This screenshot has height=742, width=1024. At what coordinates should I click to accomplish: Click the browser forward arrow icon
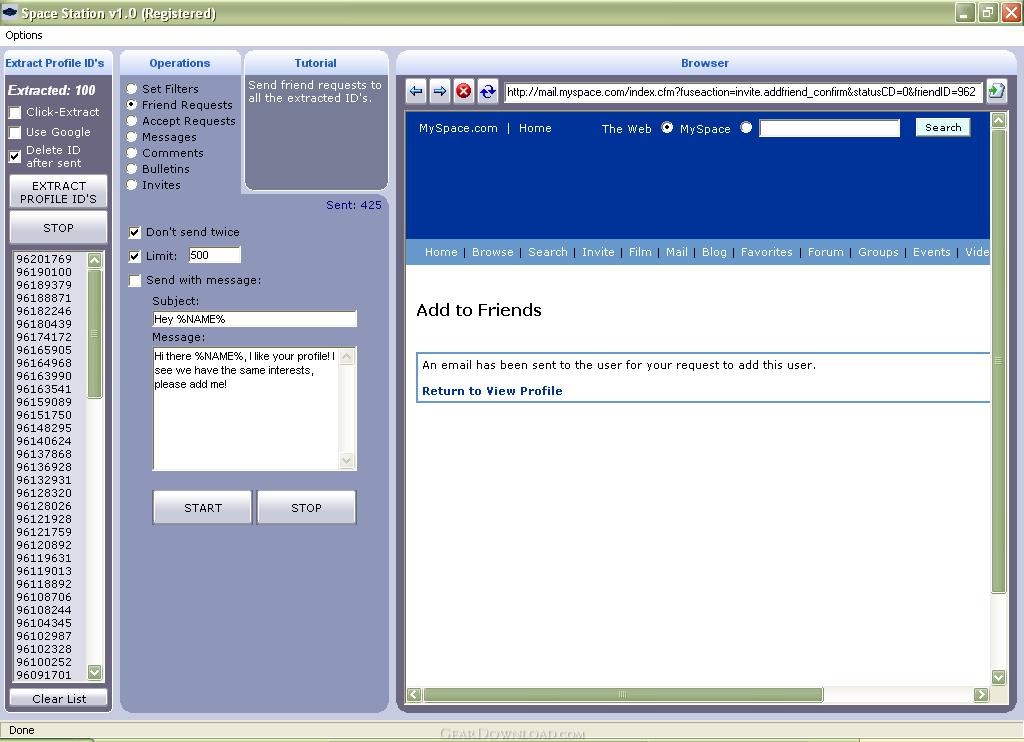pos(440,91)
